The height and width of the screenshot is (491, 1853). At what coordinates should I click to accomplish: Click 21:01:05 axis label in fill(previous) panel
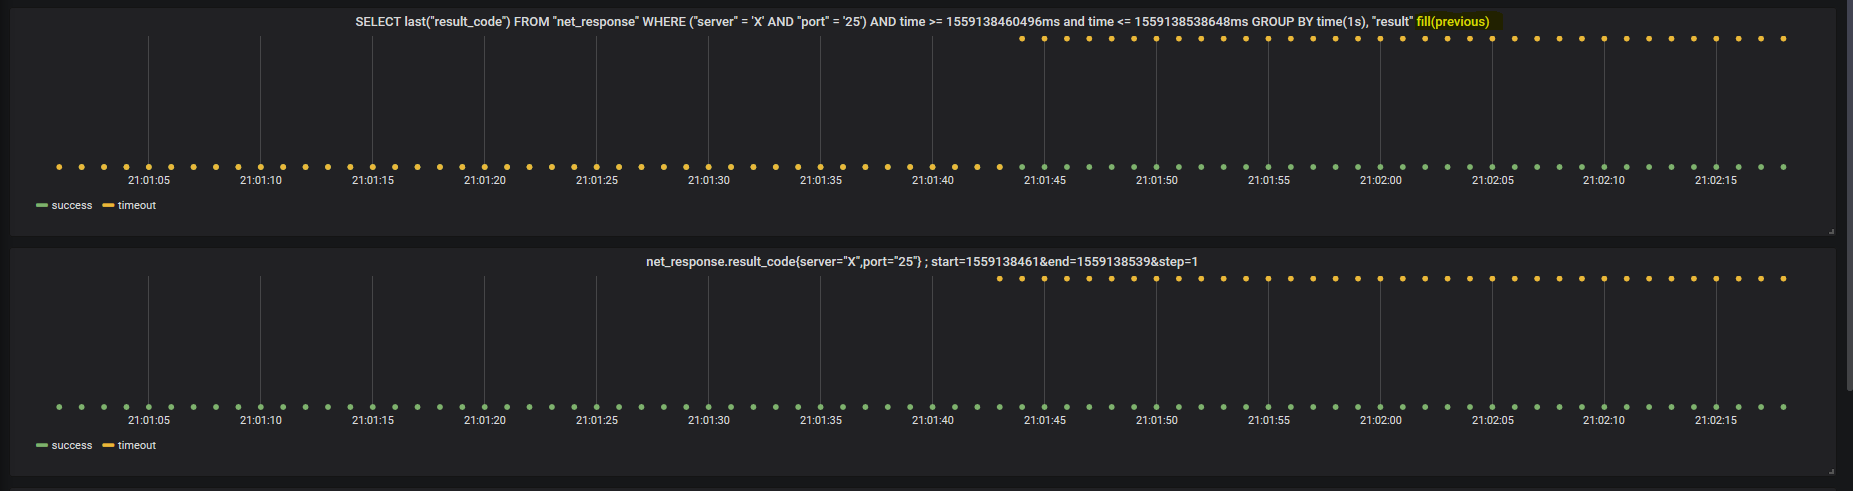(x=149, y=181)
